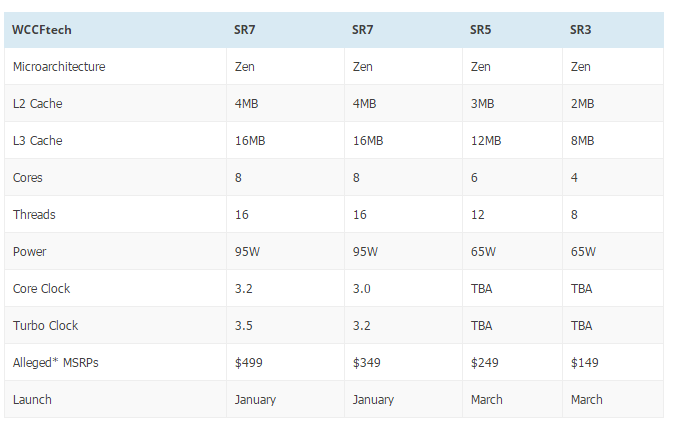Click the L3 Cache row label
Screen dimensions: 679x431
tap(37, 141)
